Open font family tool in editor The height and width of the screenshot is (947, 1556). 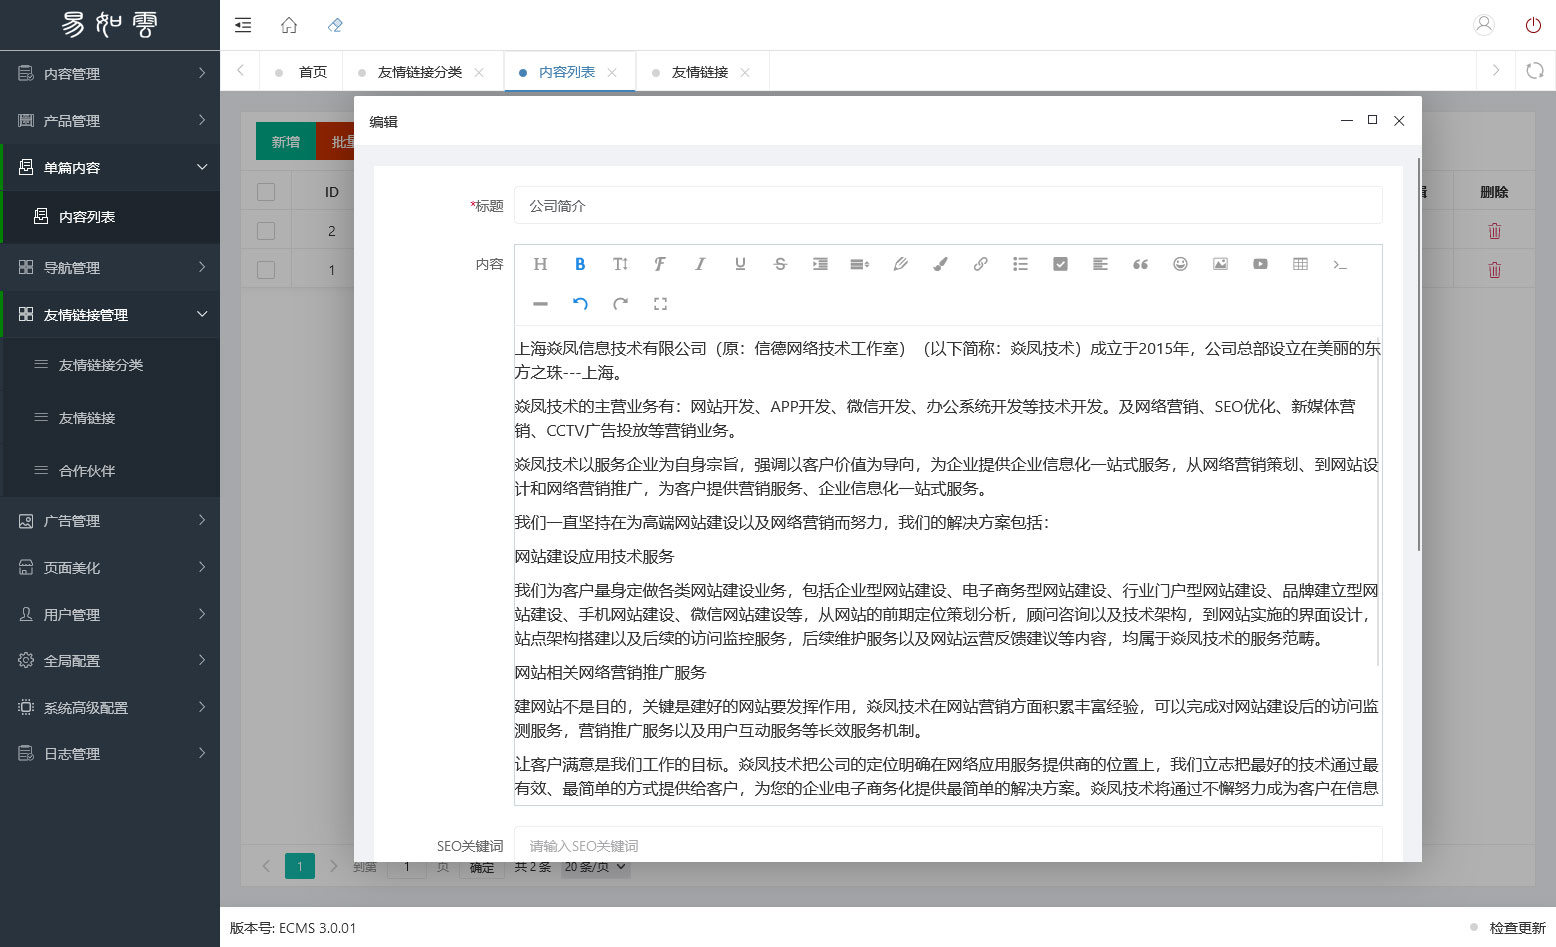pyautogui.click(x=660, y=264)
